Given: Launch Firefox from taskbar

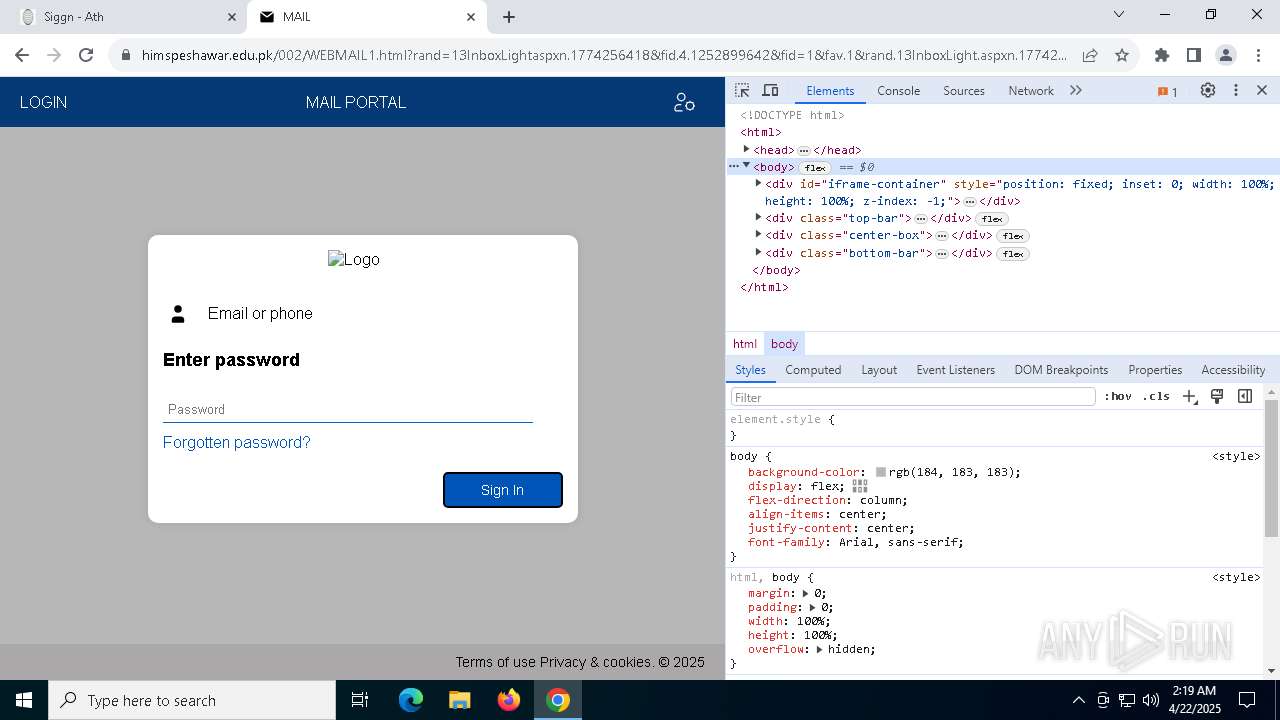Looking at the screenshot, I should [x=509, y=700].
